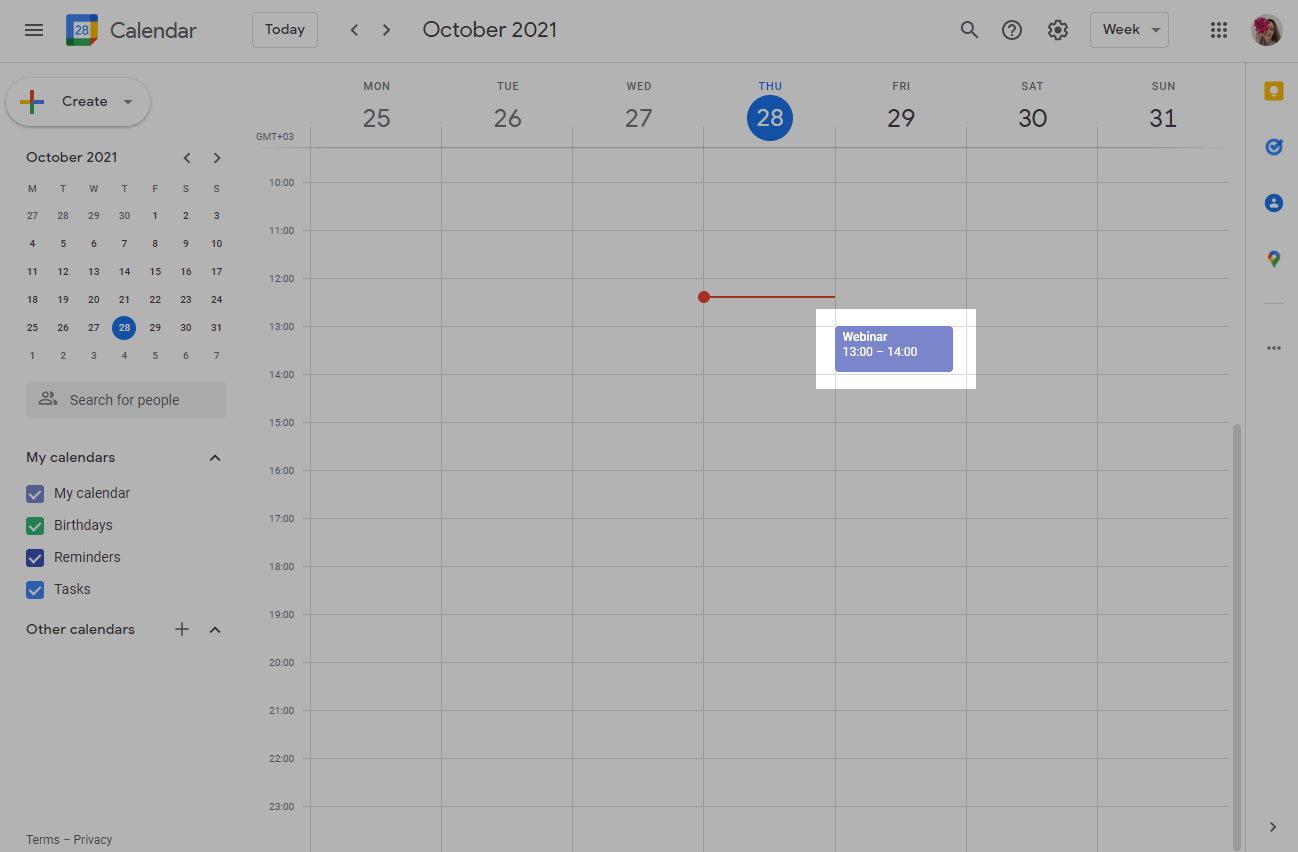Open Google Tasks in side panel
Viewport: 1298px width, 852px height.
[x=1274, y=147]
